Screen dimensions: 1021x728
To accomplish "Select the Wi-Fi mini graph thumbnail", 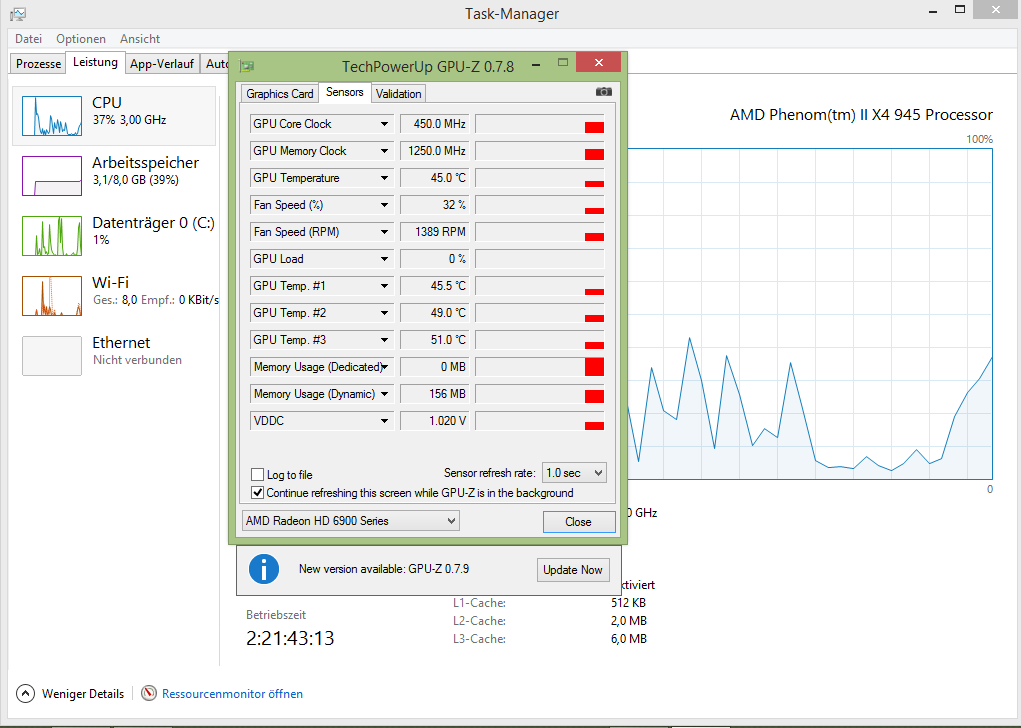I will pyautogui.click(x=52, y=296).
